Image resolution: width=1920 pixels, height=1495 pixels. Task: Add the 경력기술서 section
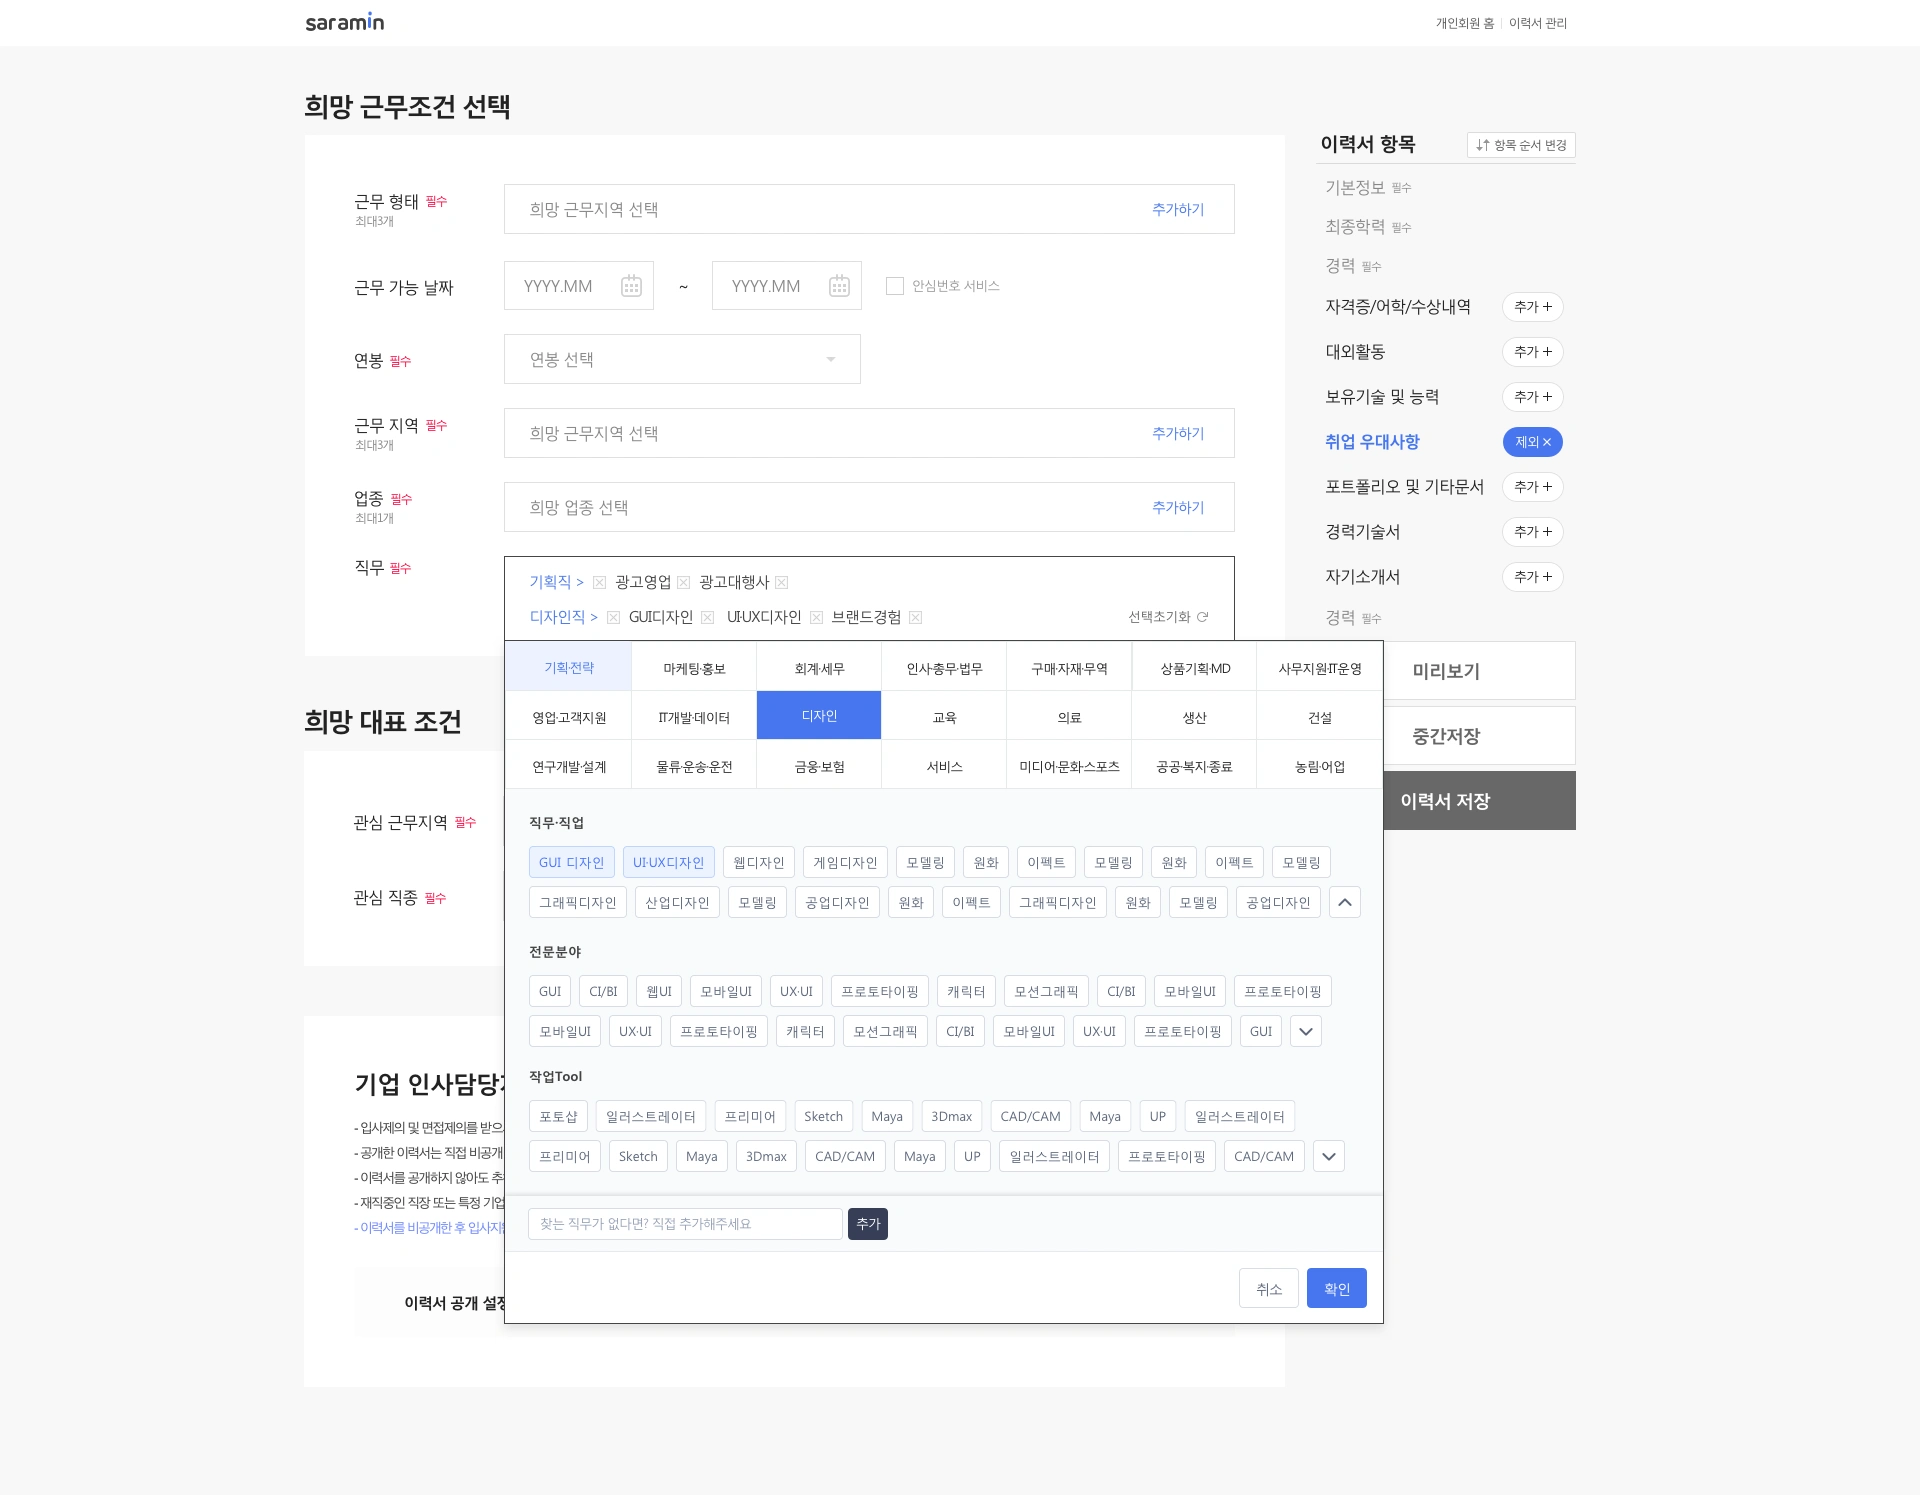[x=1532, y=532]
